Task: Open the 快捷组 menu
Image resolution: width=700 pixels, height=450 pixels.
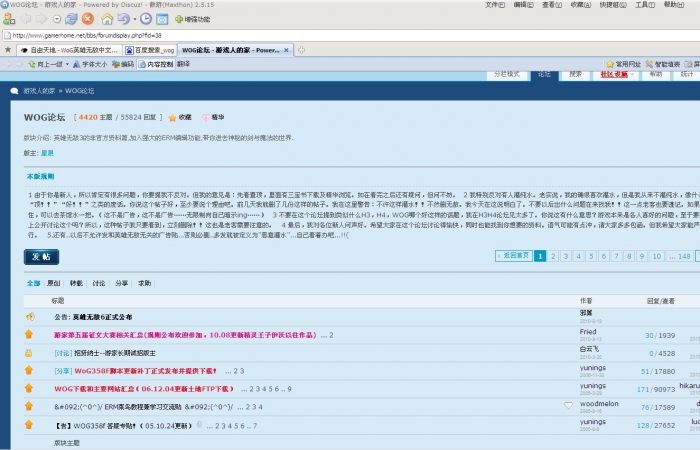Action: coord(613,5)
